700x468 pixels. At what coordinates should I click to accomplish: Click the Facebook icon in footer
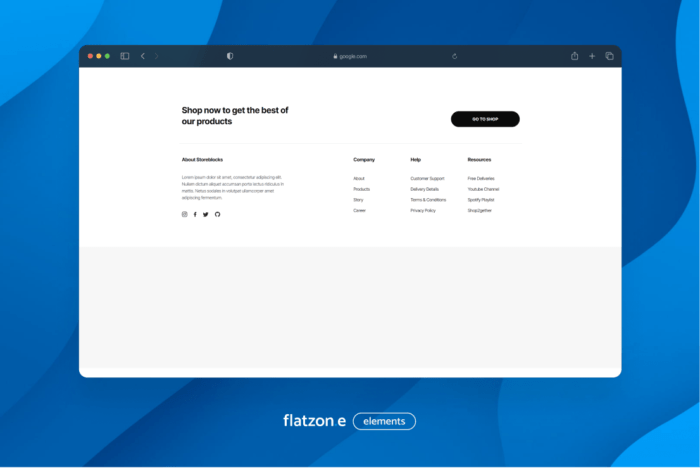click(x=195, y=214)
